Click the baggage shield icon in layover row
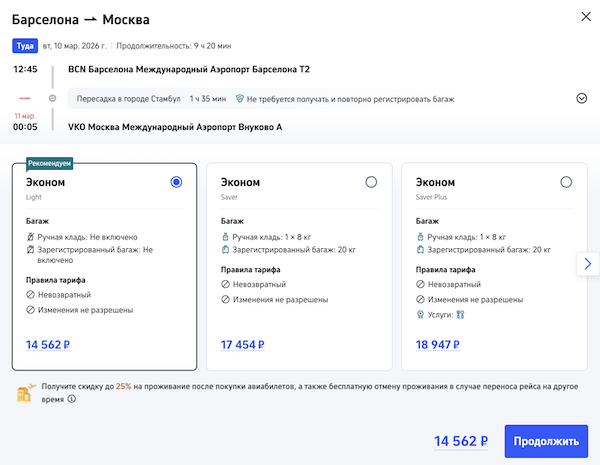Image resolution: width=600 pixels, height=465 pixels. coord(239,98)
